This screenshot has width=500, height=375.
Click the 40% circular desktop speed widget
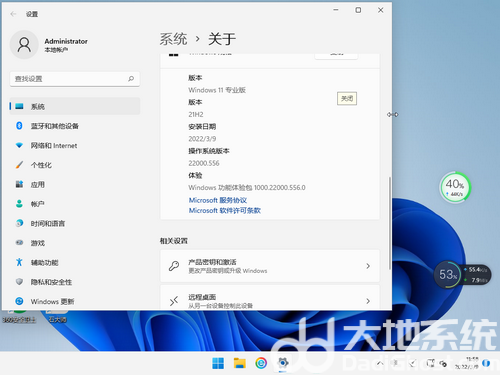click(x=455, y=187)
